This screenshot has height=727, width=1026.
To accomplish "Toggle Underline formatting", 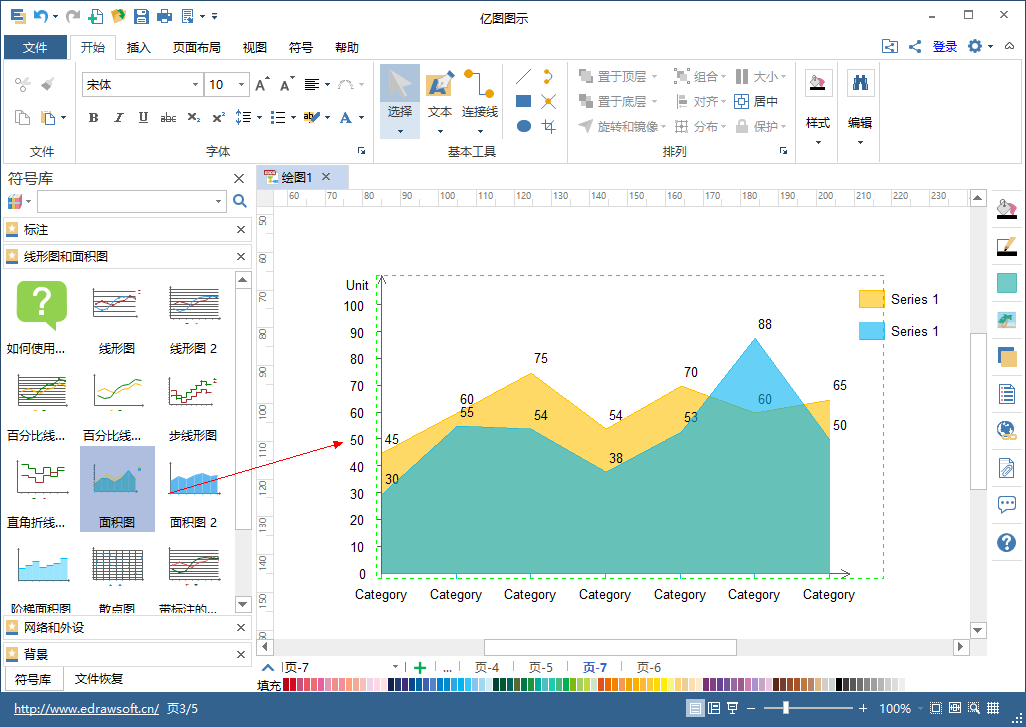I will [x=143, y=117].
